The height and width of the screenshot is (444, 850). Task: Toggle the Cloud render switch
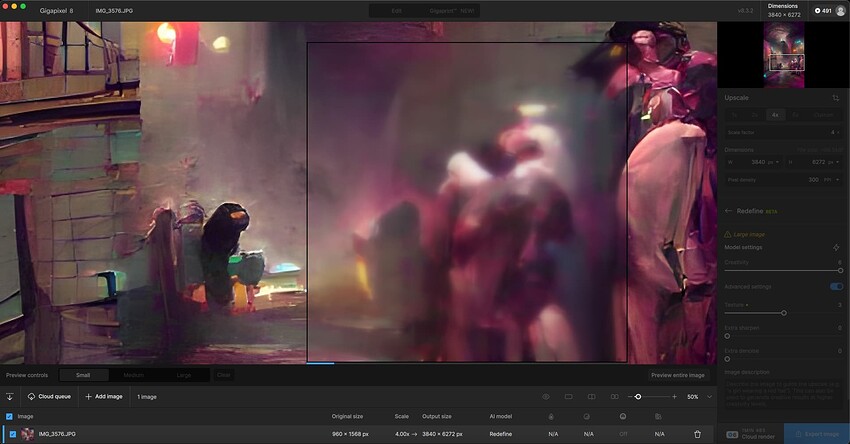click(x=732, y=434)
